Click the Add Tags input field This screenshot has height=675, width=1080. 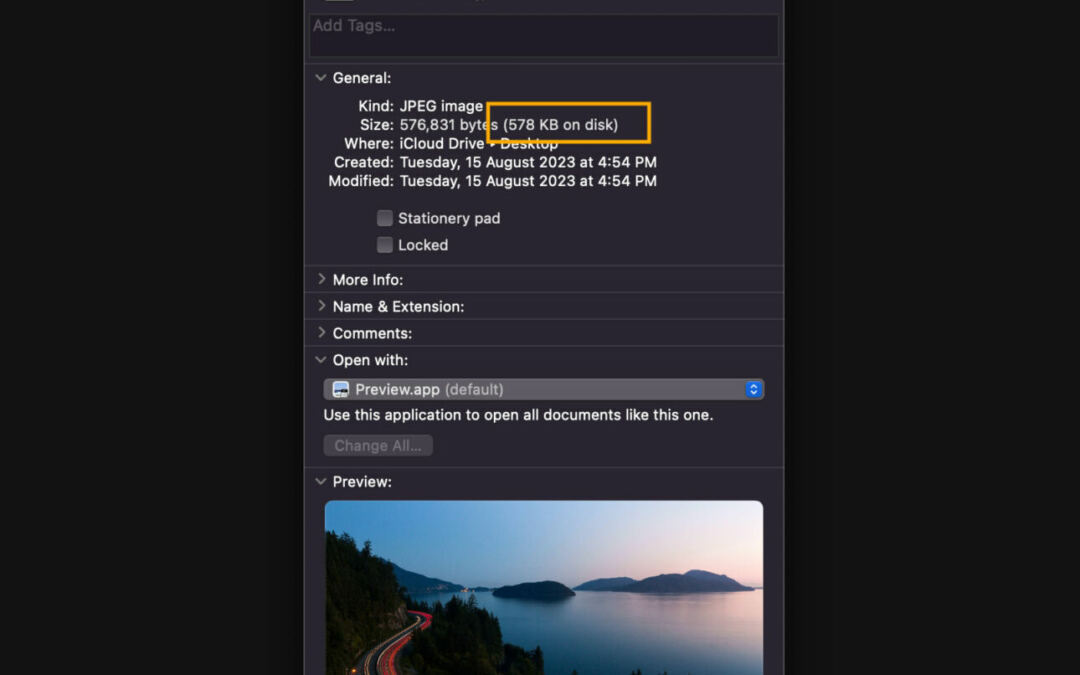pyautogui.click(x=543, y=34)
